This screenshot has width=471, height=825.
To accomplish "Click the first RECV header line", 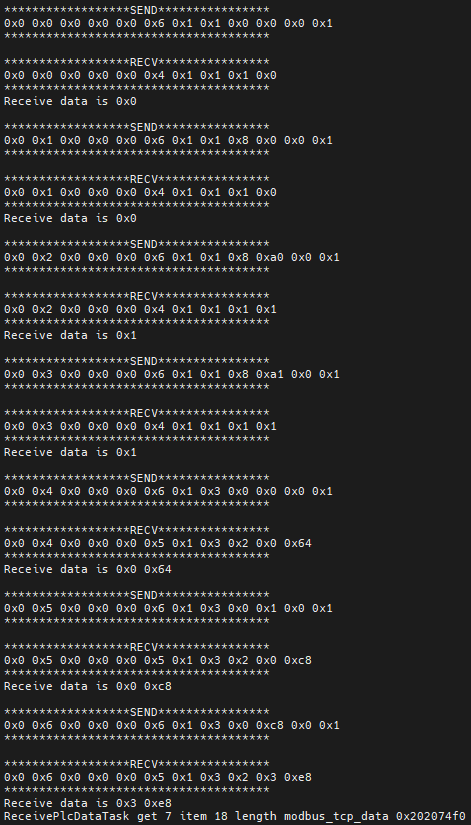I will [139, 63].
